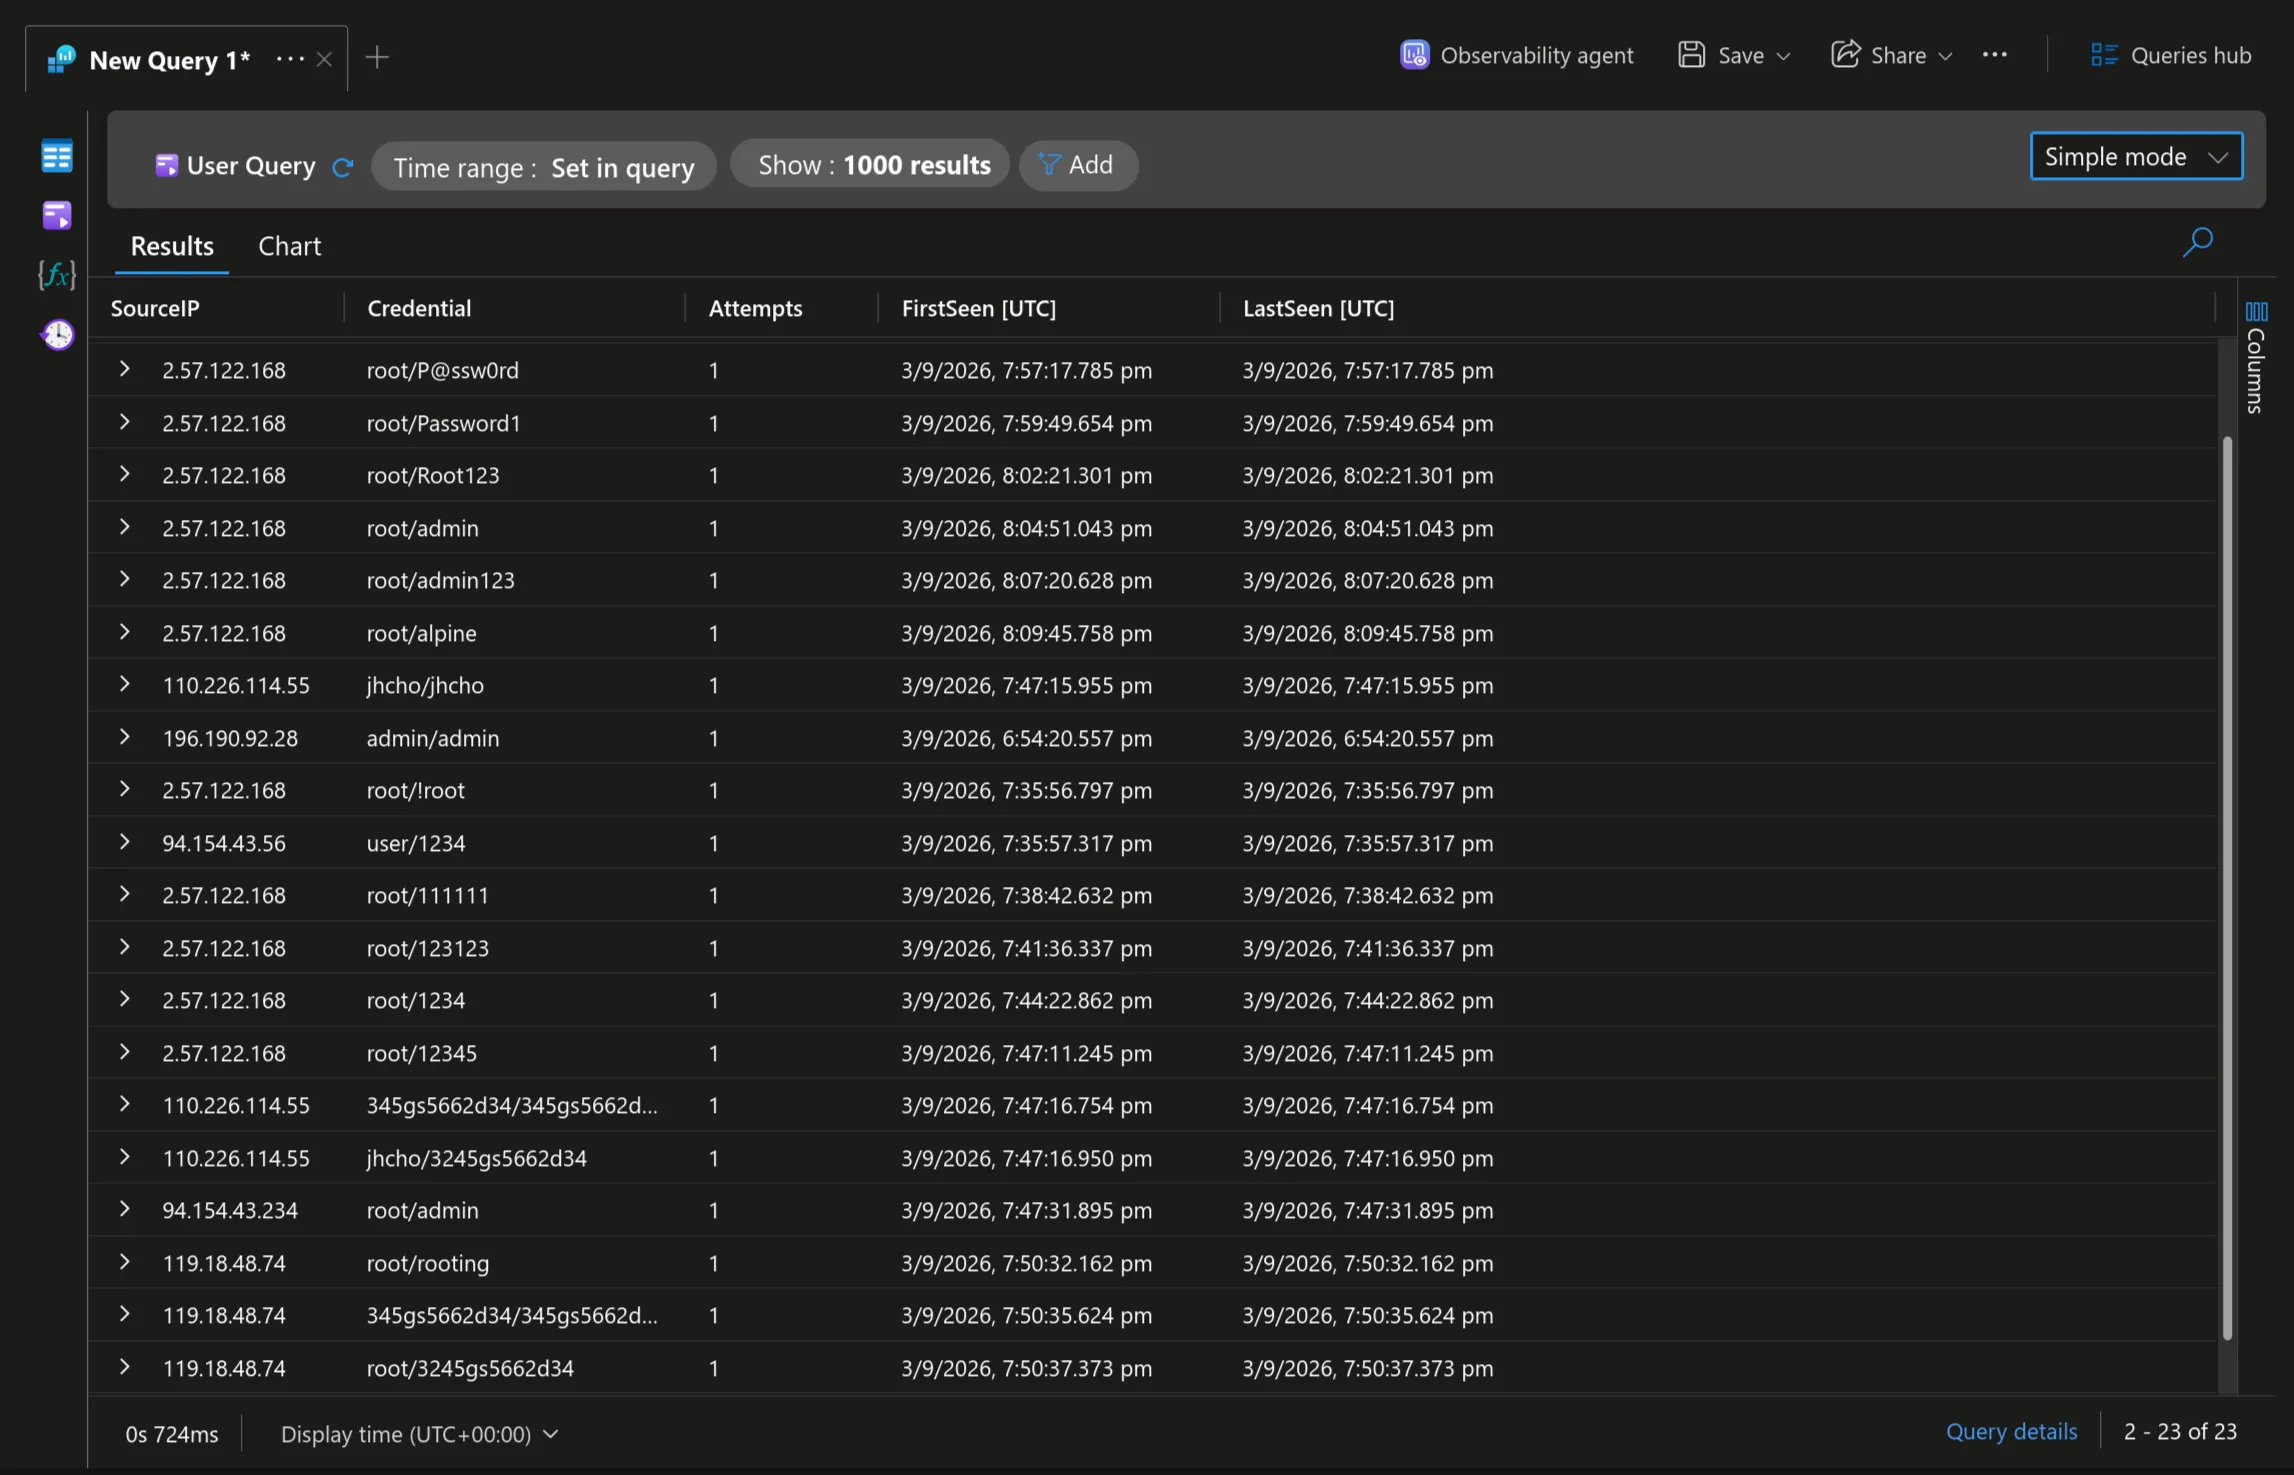Open the Save dropdown arrow
The height and width of the screenshot is (1475, 2294).
pyautogui.click(x=1783, y=56)
